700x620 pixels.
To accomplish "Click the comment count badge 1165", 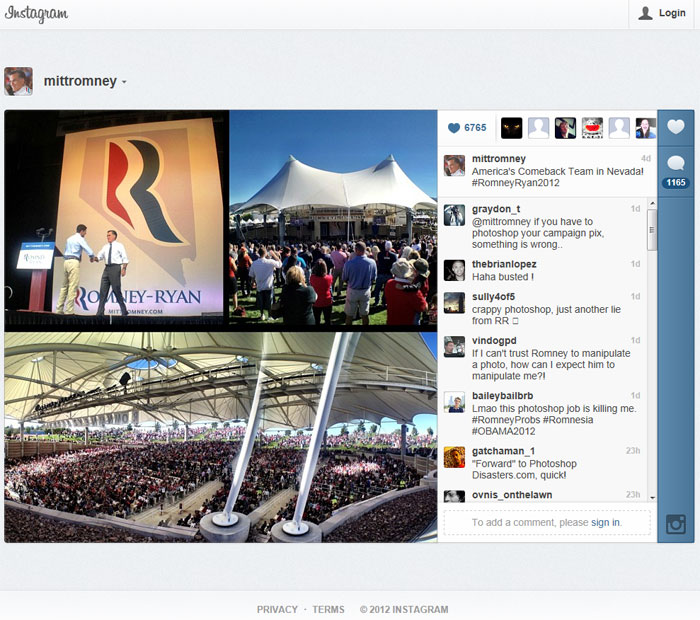I will 675,183.
